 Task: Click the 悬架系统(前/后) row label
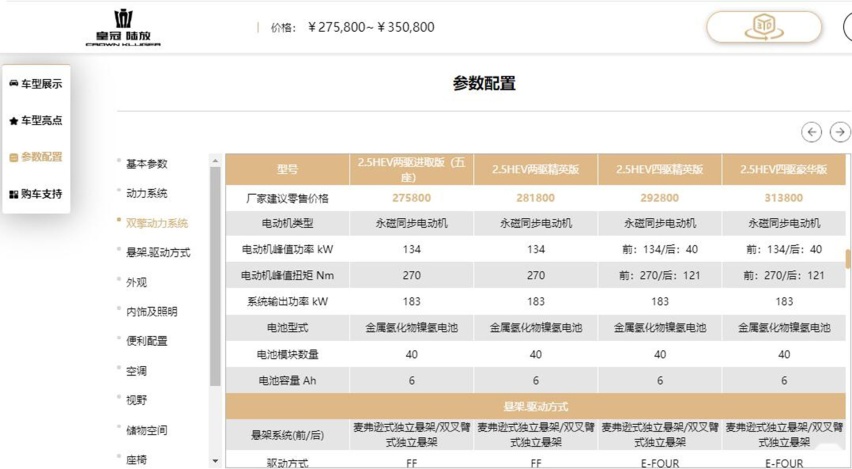click(287, 435)
